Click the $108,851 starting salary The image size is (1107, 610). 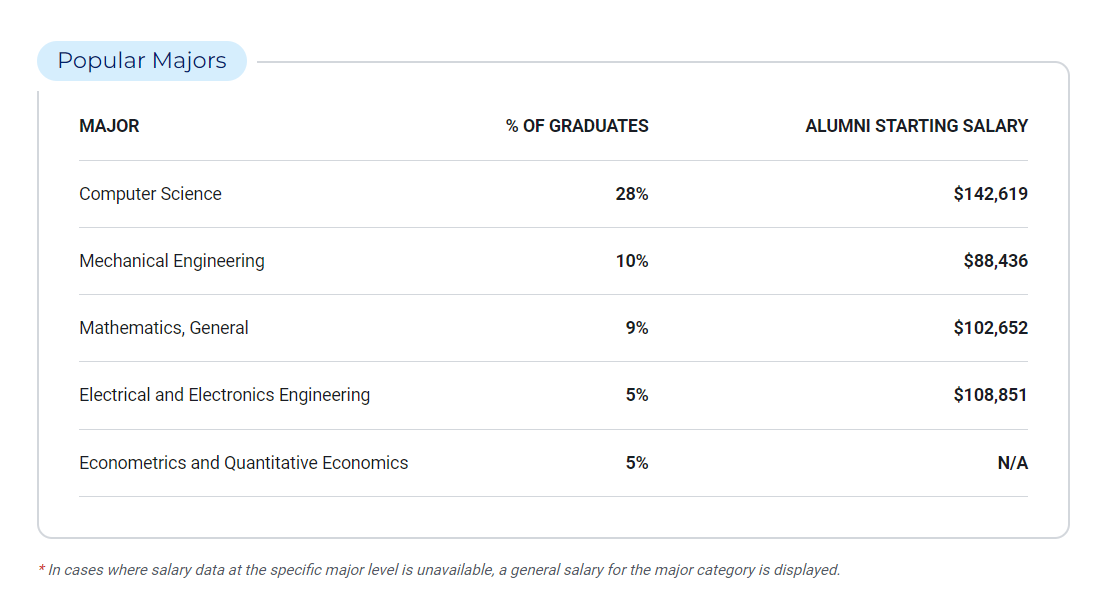(x=990, y=395)
